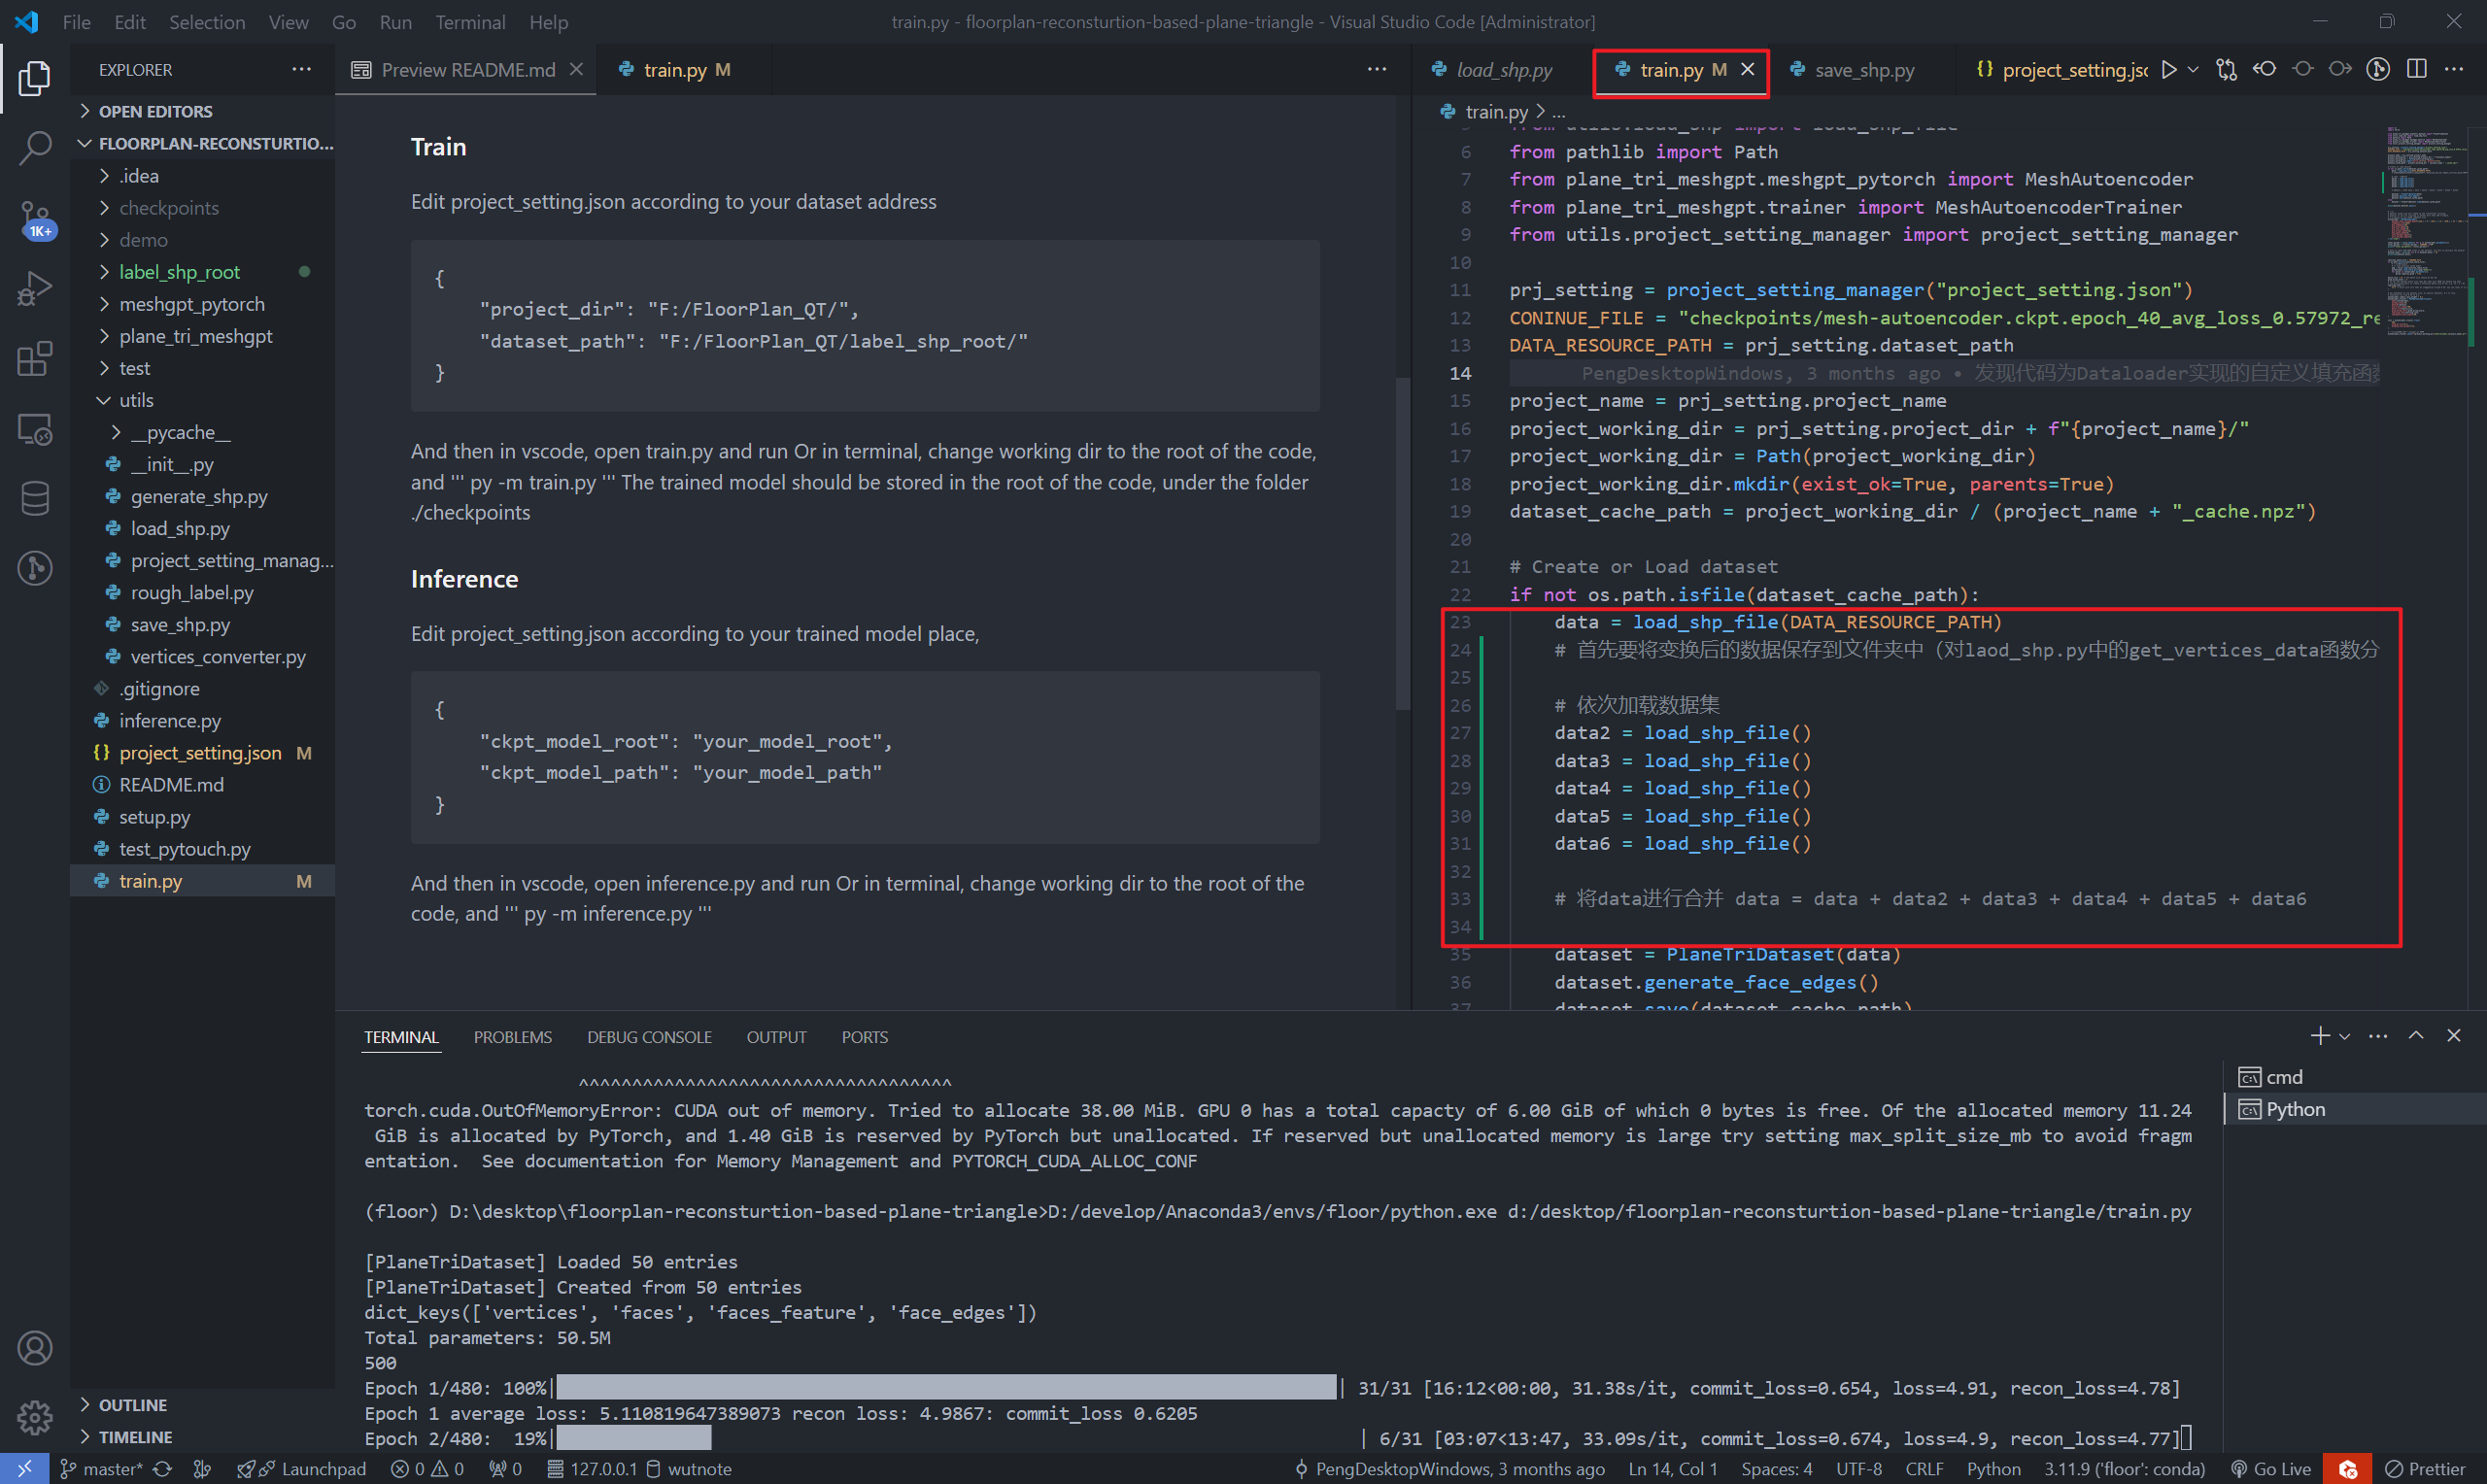The width and height of the screenshot is (2487, 1484).
Task: Open the File menu
Action: [76, 21]
